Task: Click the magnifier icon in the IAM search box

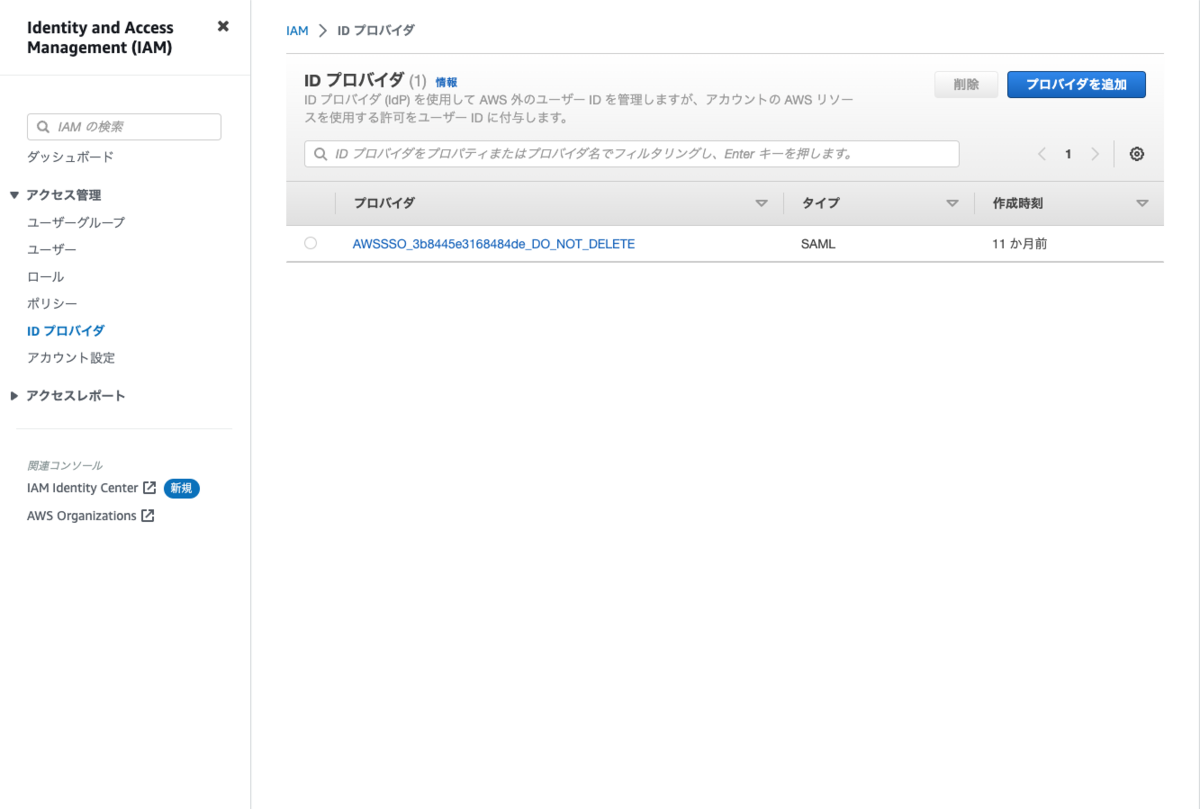Action: [42, 126]
